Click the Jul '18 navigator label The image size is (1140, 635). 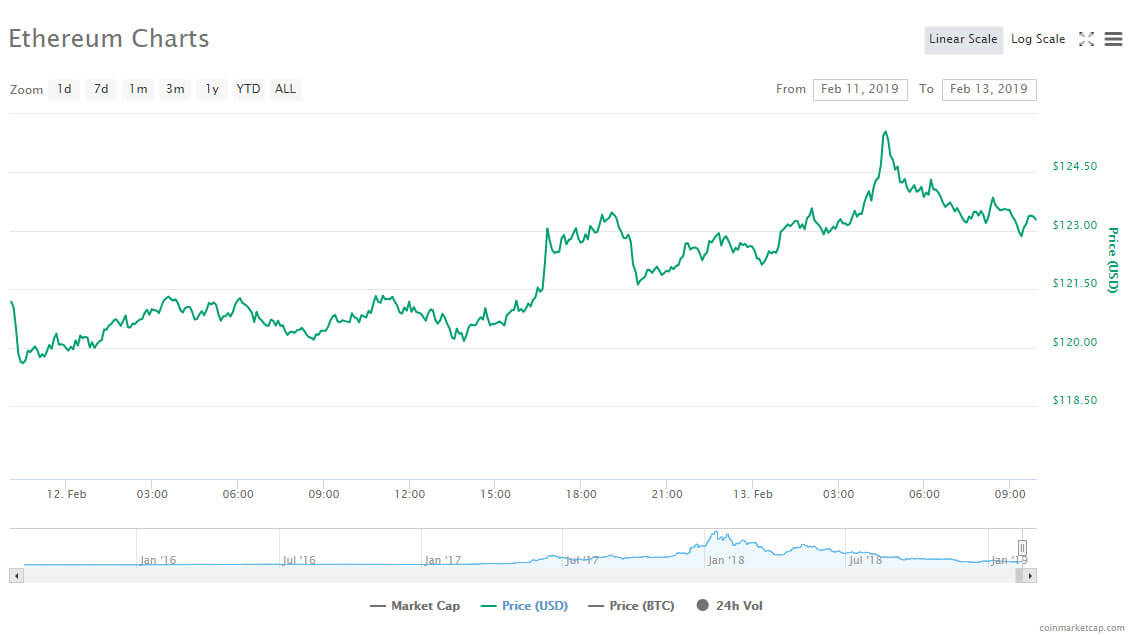(x=865, y=561)
